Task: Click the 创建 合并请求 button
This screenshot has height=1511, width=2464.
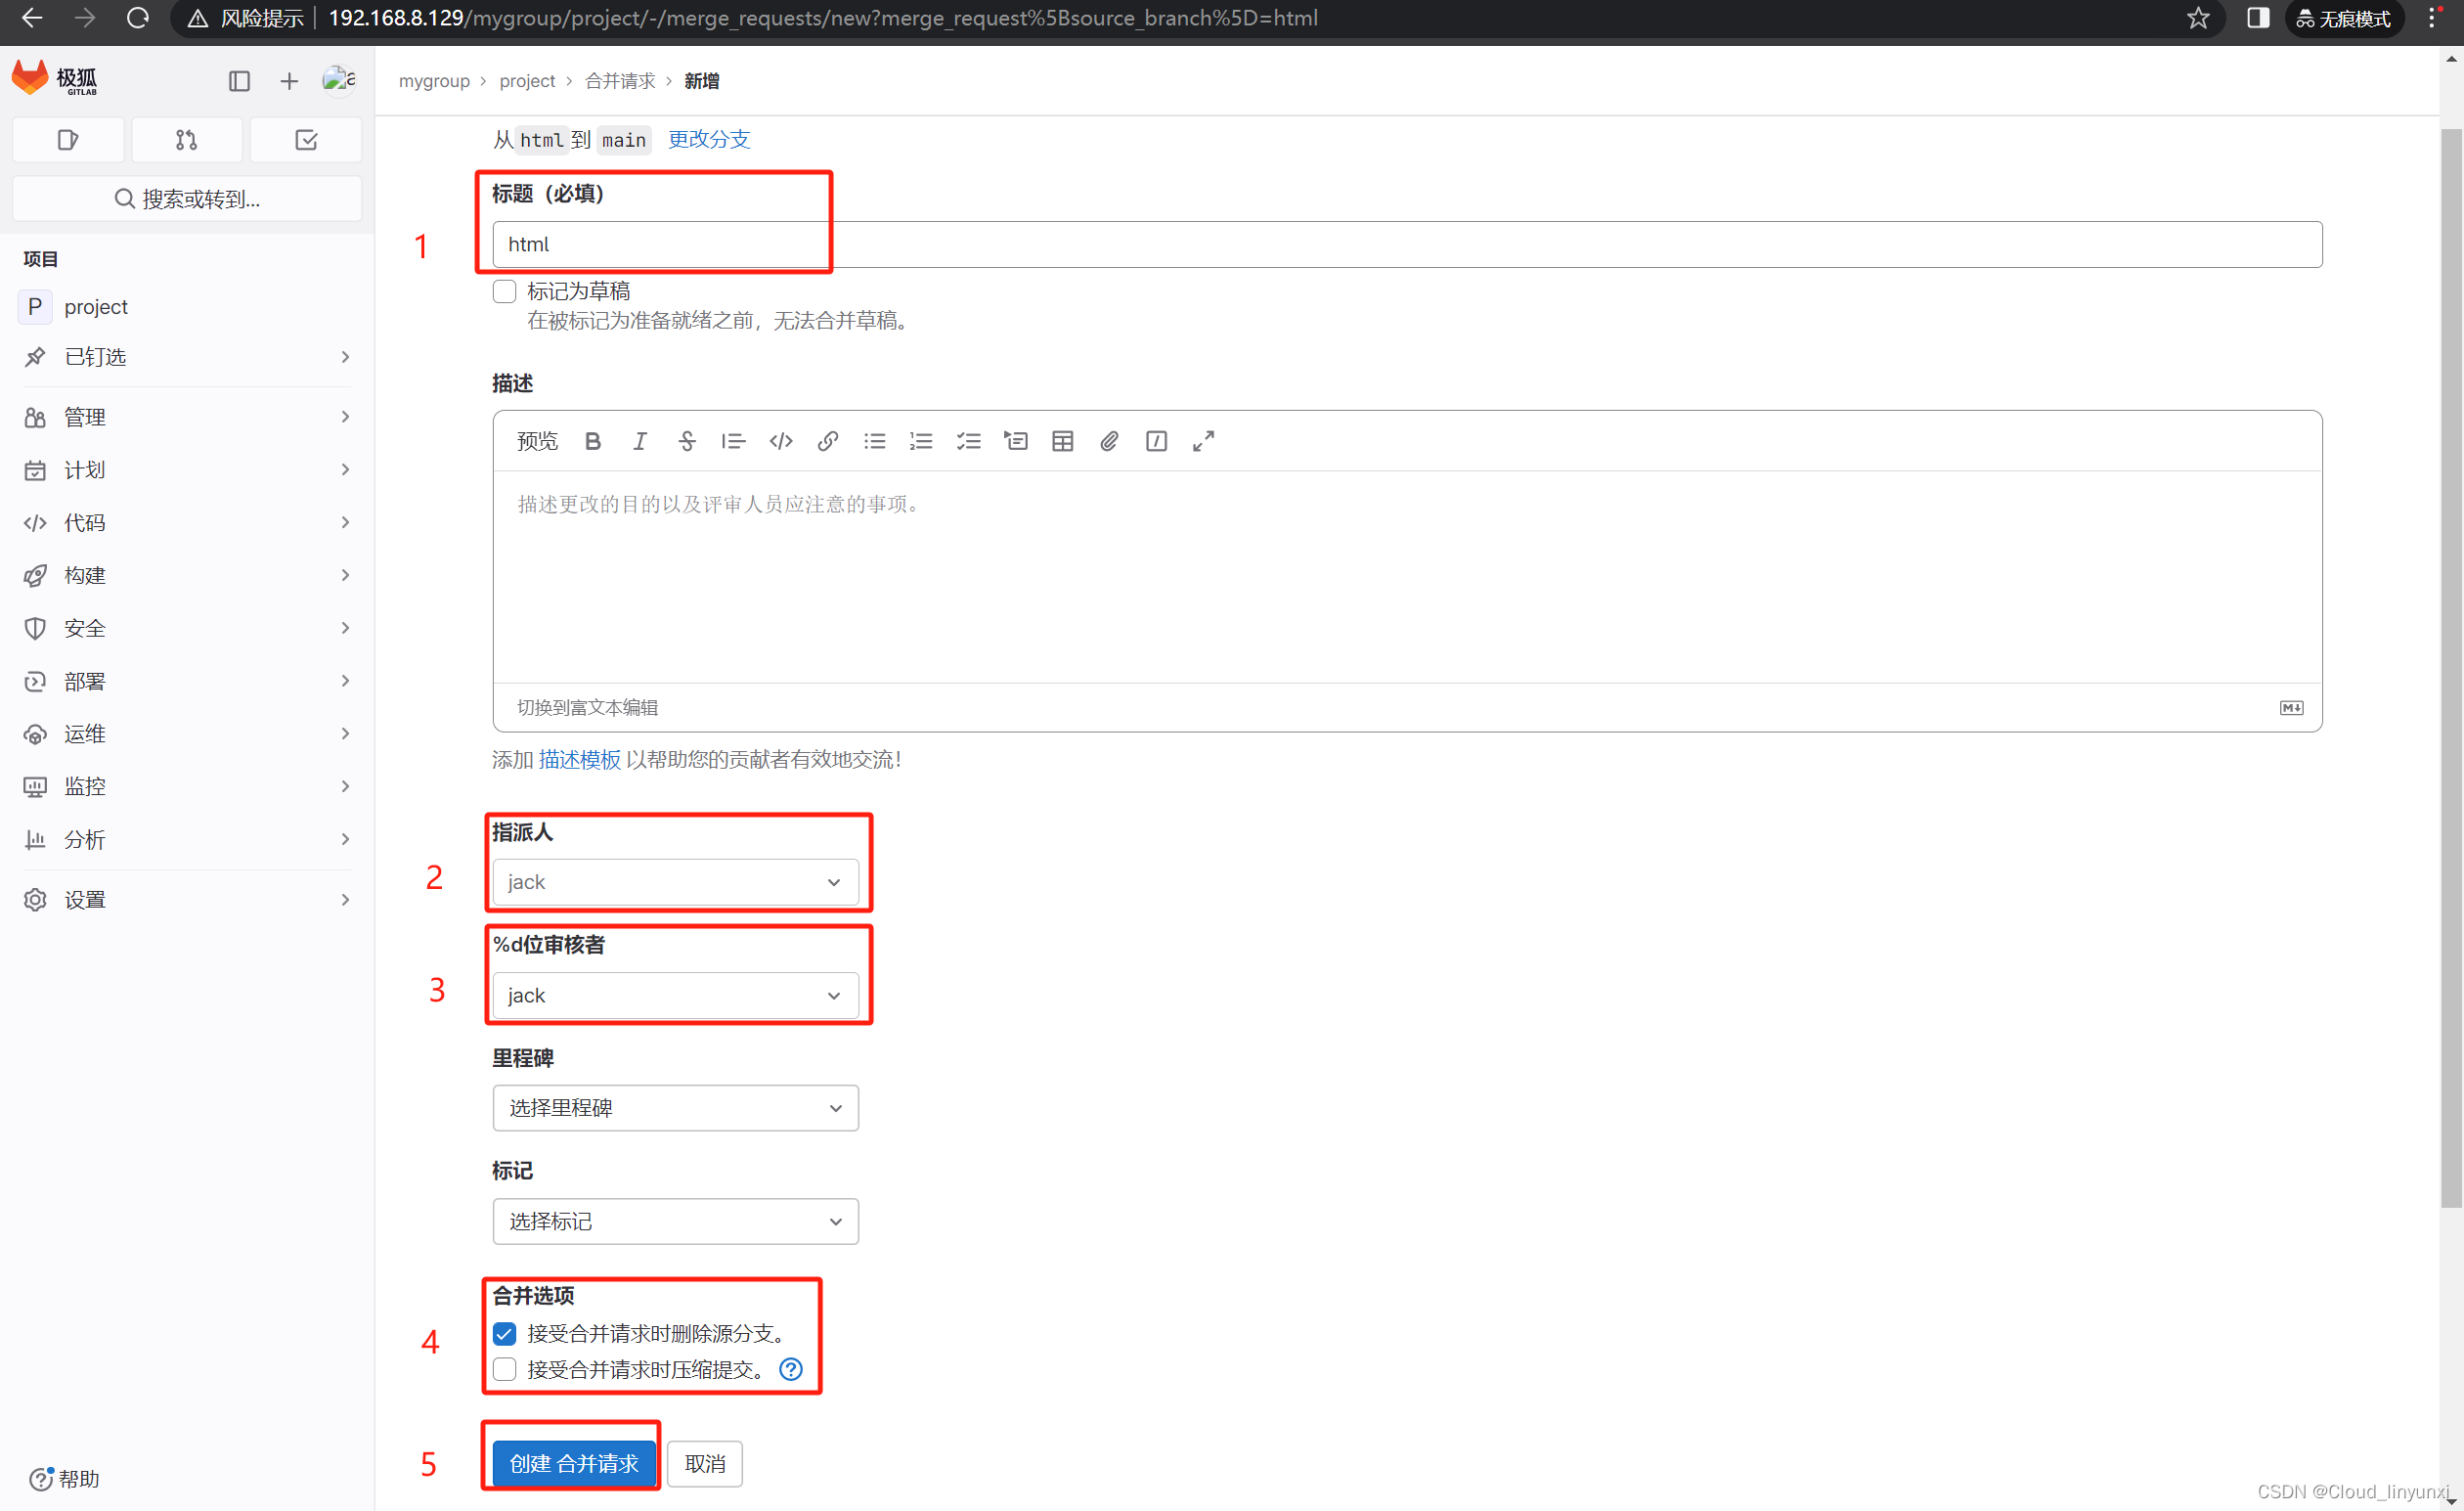Action: tap(572, 1463)
